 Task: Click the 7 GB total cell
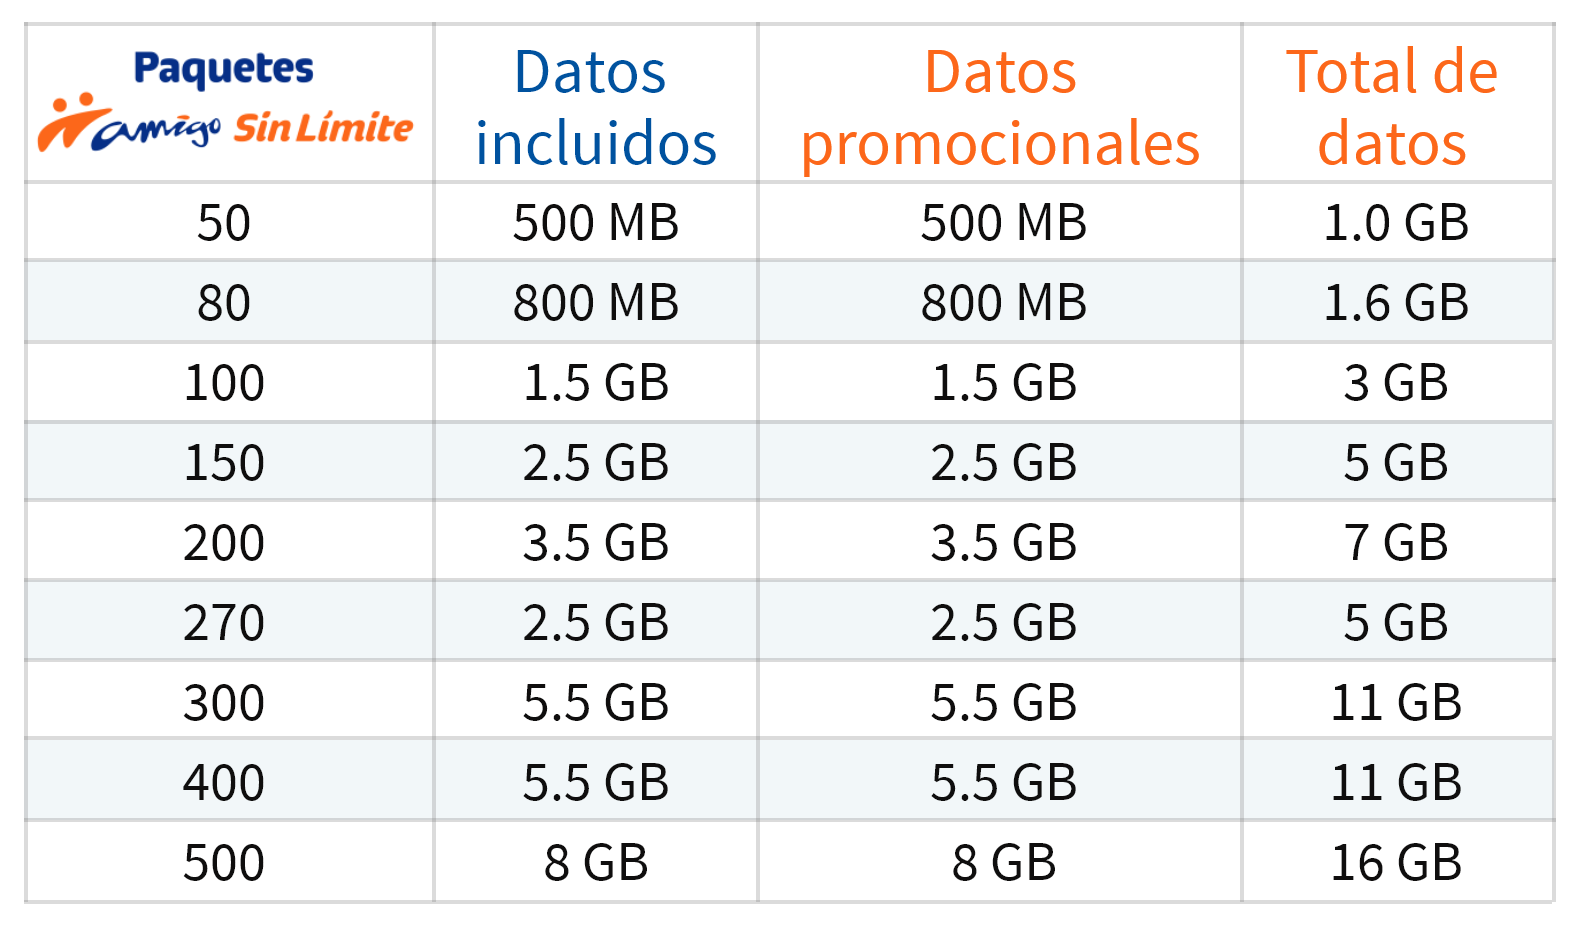[1396, 543]
